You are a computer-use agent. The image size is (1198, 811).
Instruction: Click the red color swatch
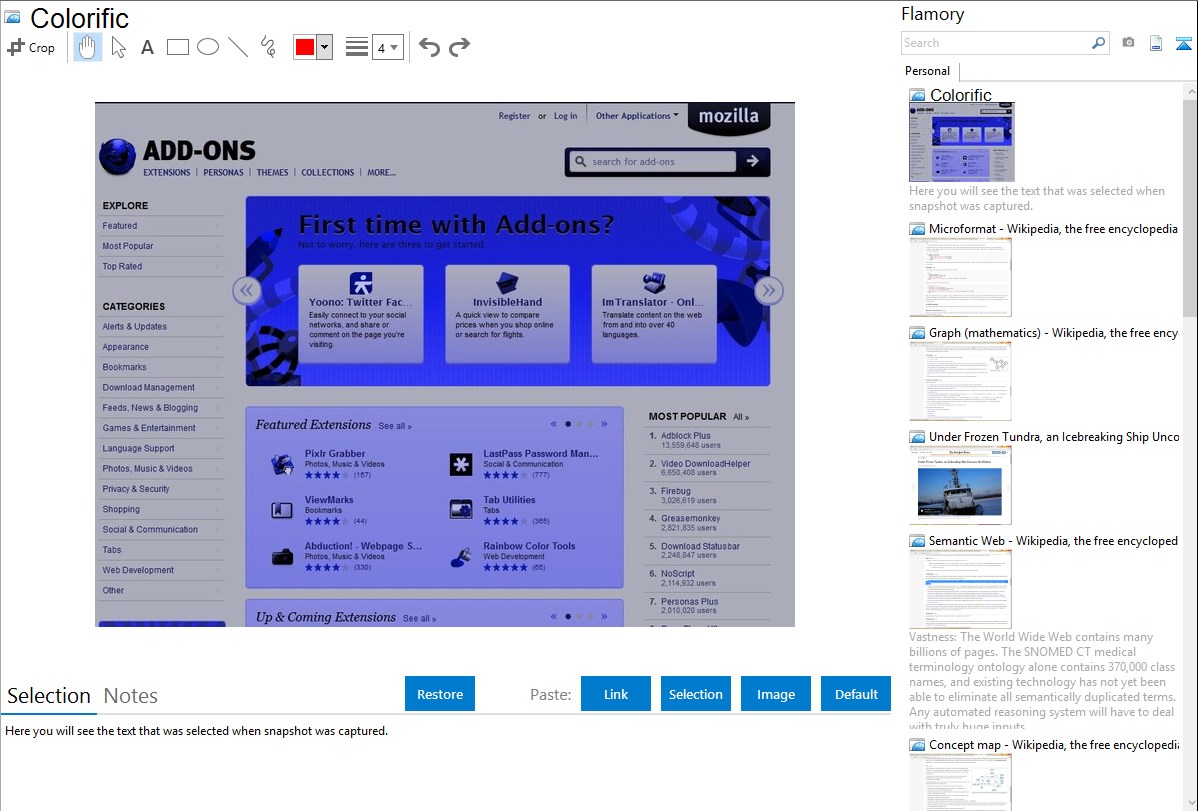tap(305, 47)
